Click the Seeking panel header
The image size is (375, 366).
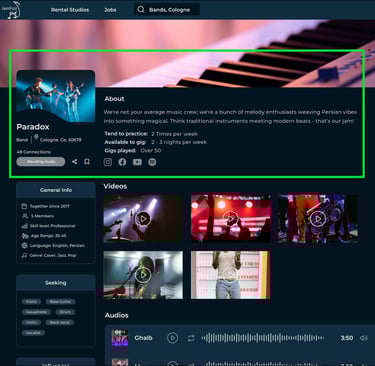(x=56, y=283)
